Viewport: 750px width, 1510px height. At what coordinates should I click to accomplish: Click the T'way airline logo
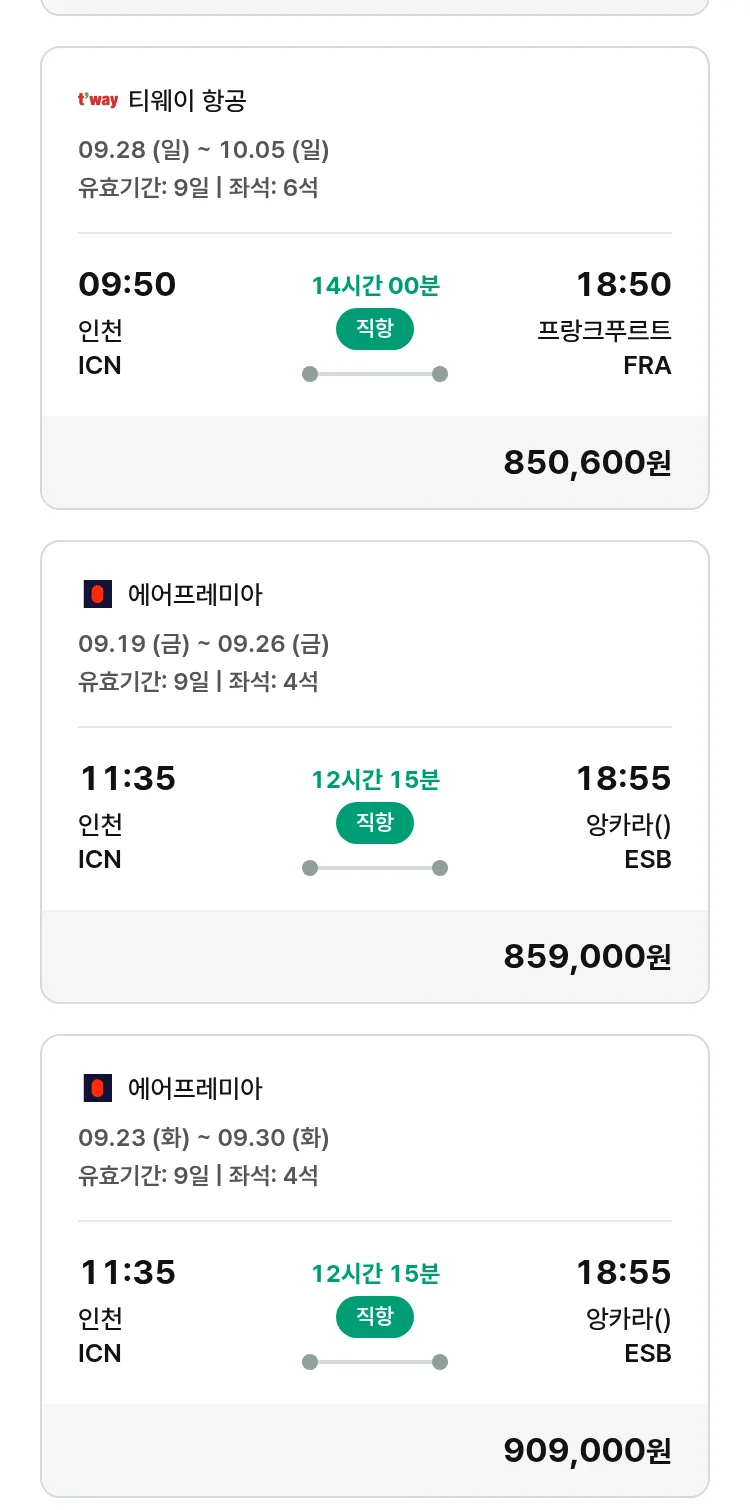pyautogui.click(x=98, y=100)
